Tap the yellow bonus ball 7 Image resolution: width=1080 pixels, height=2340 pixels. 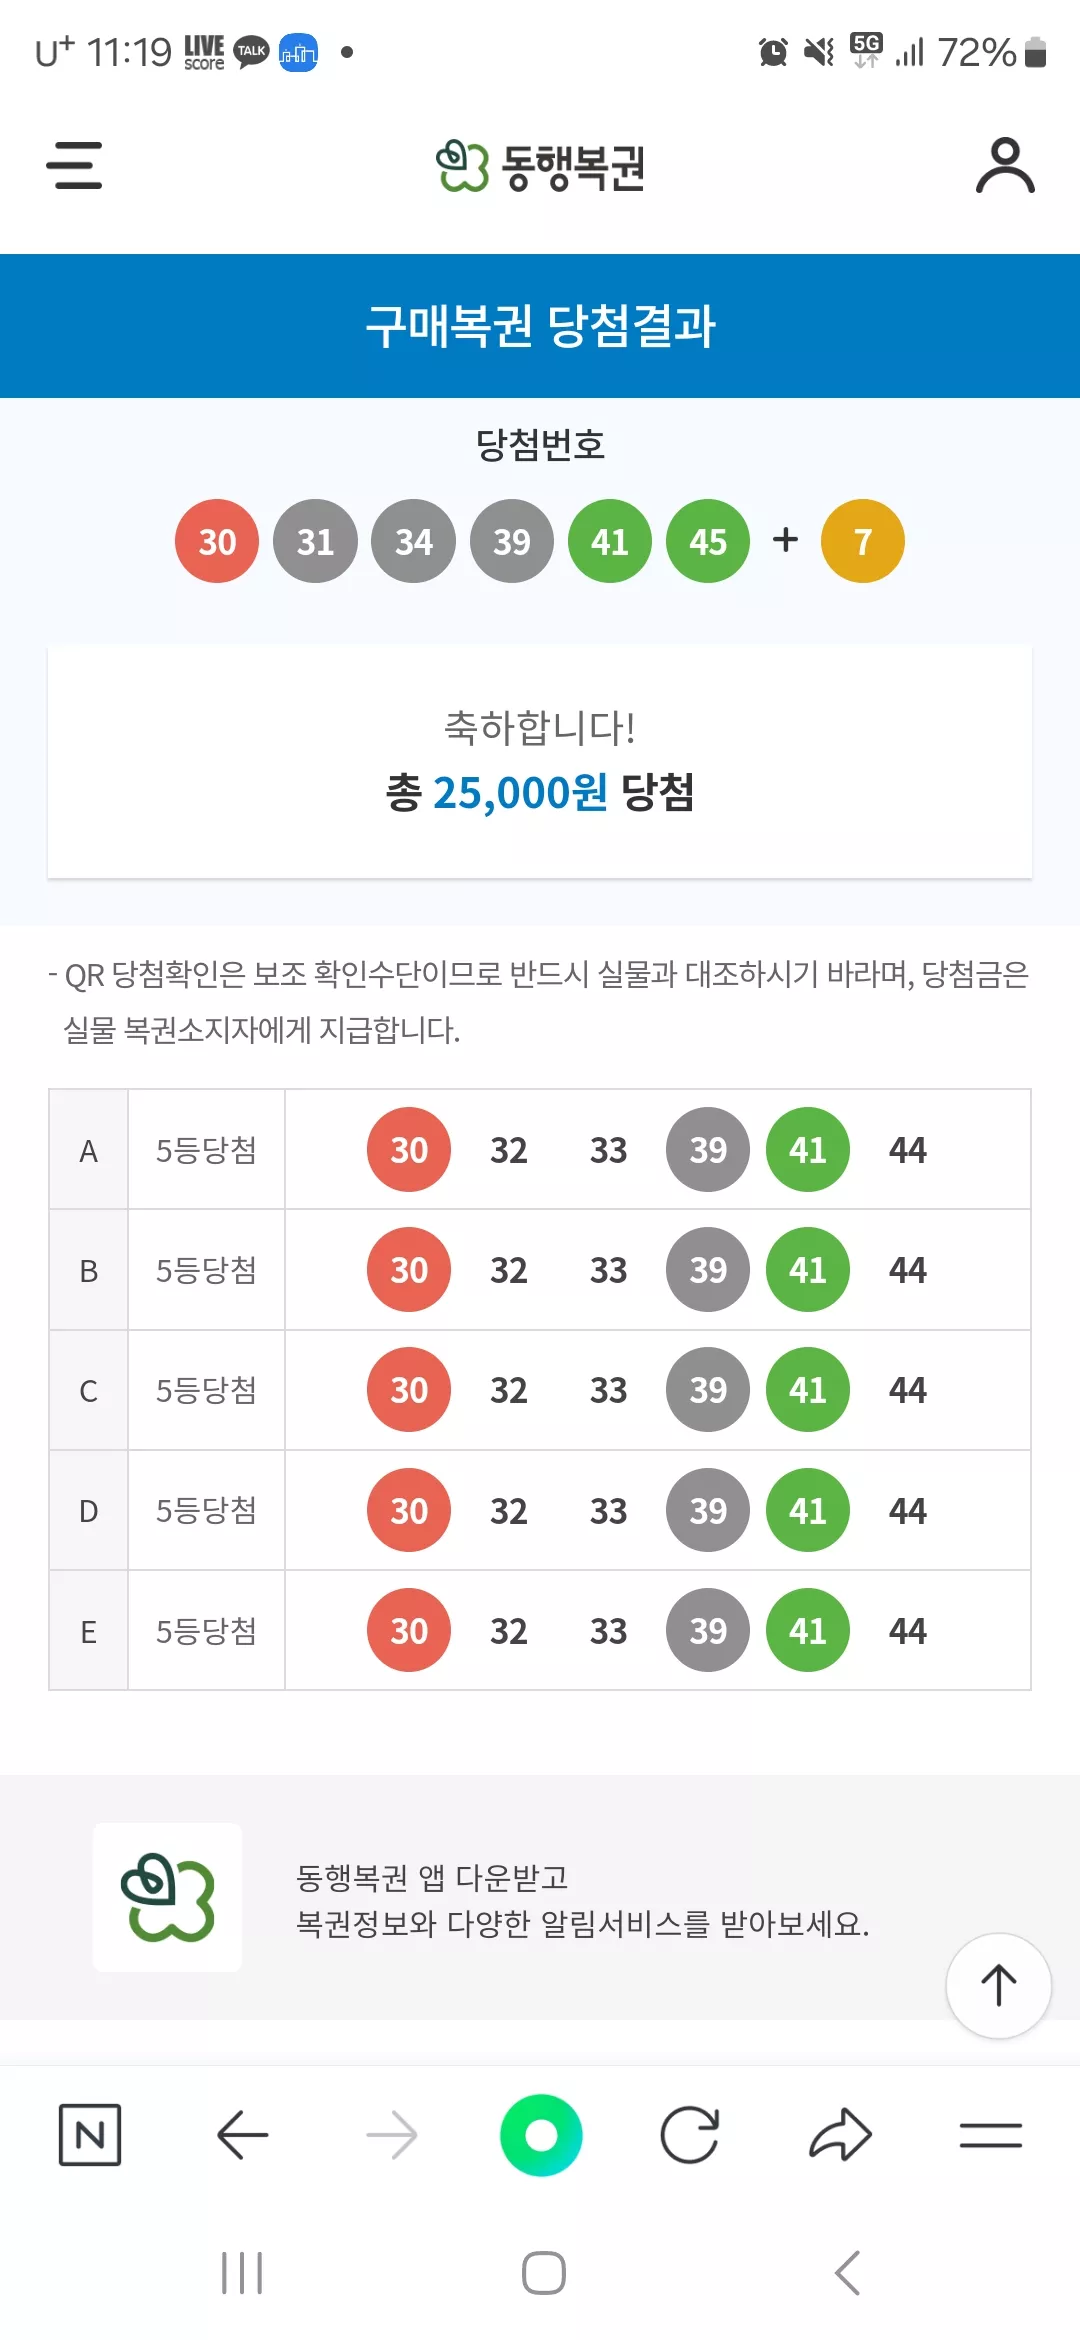[862, 541]
